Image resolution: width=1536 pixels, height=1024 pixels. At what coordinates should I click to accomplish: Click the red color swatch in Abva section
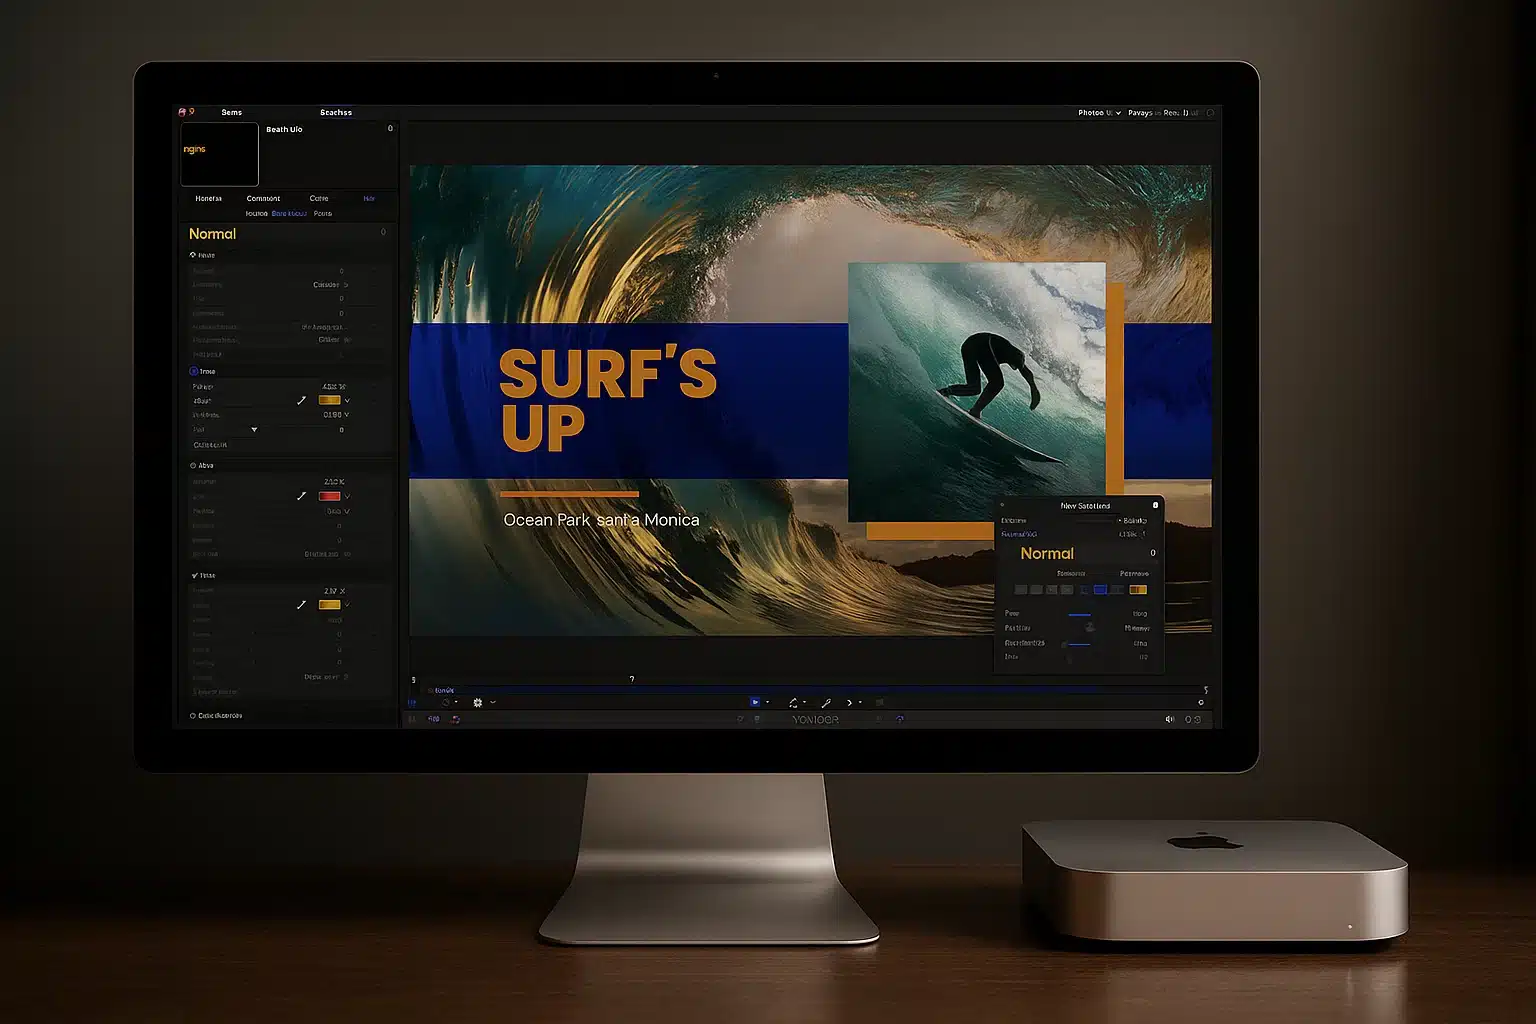(329, 496)
